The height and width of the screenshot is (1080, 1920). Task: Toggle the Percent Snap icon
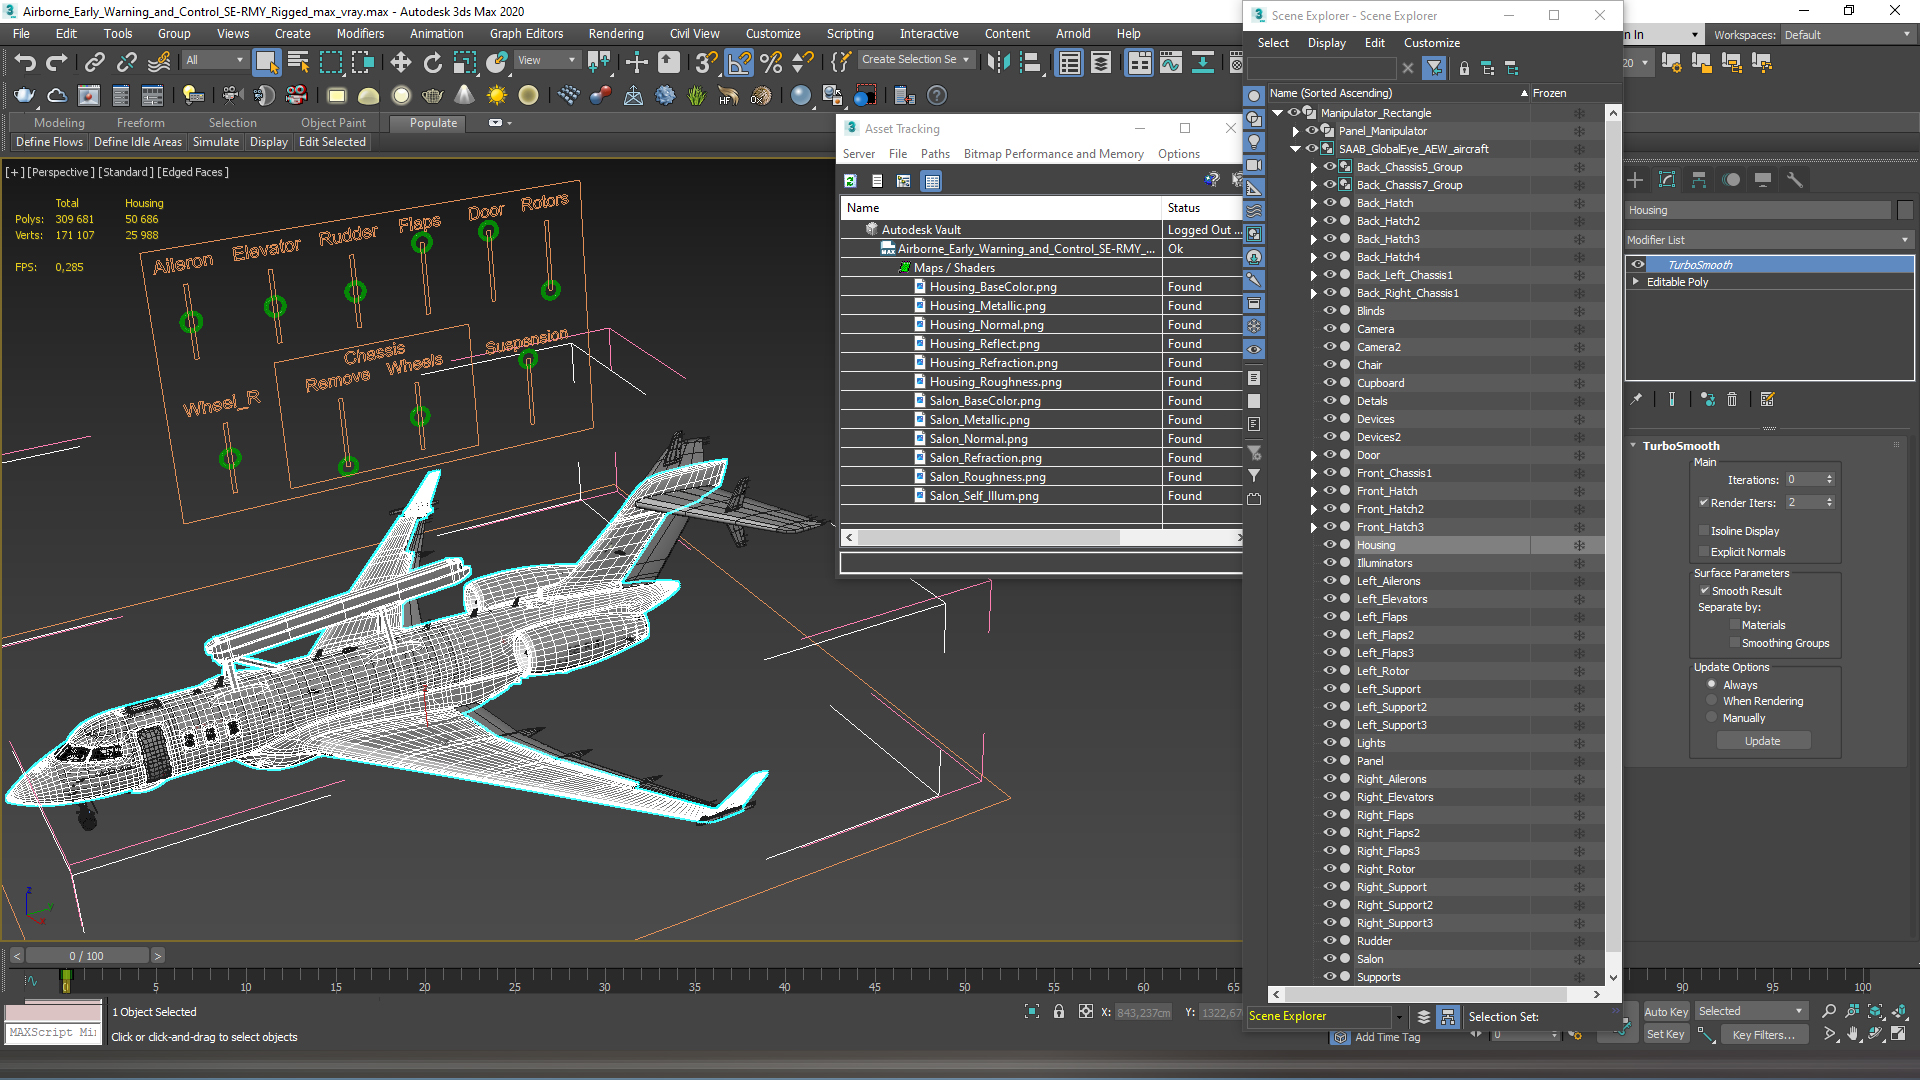tap(771, 62)
